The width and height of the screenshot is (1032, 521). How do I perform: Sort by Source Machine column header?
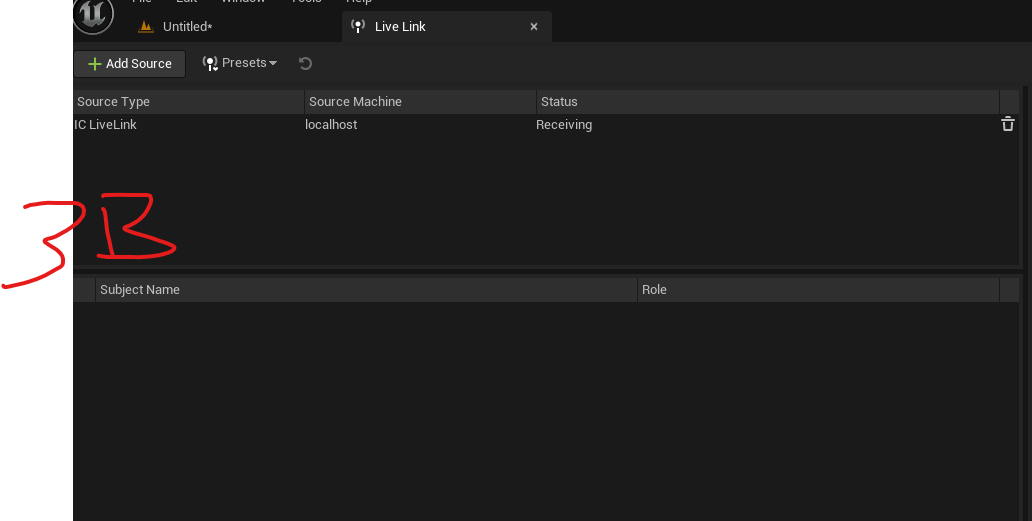(x=421, y=102)
